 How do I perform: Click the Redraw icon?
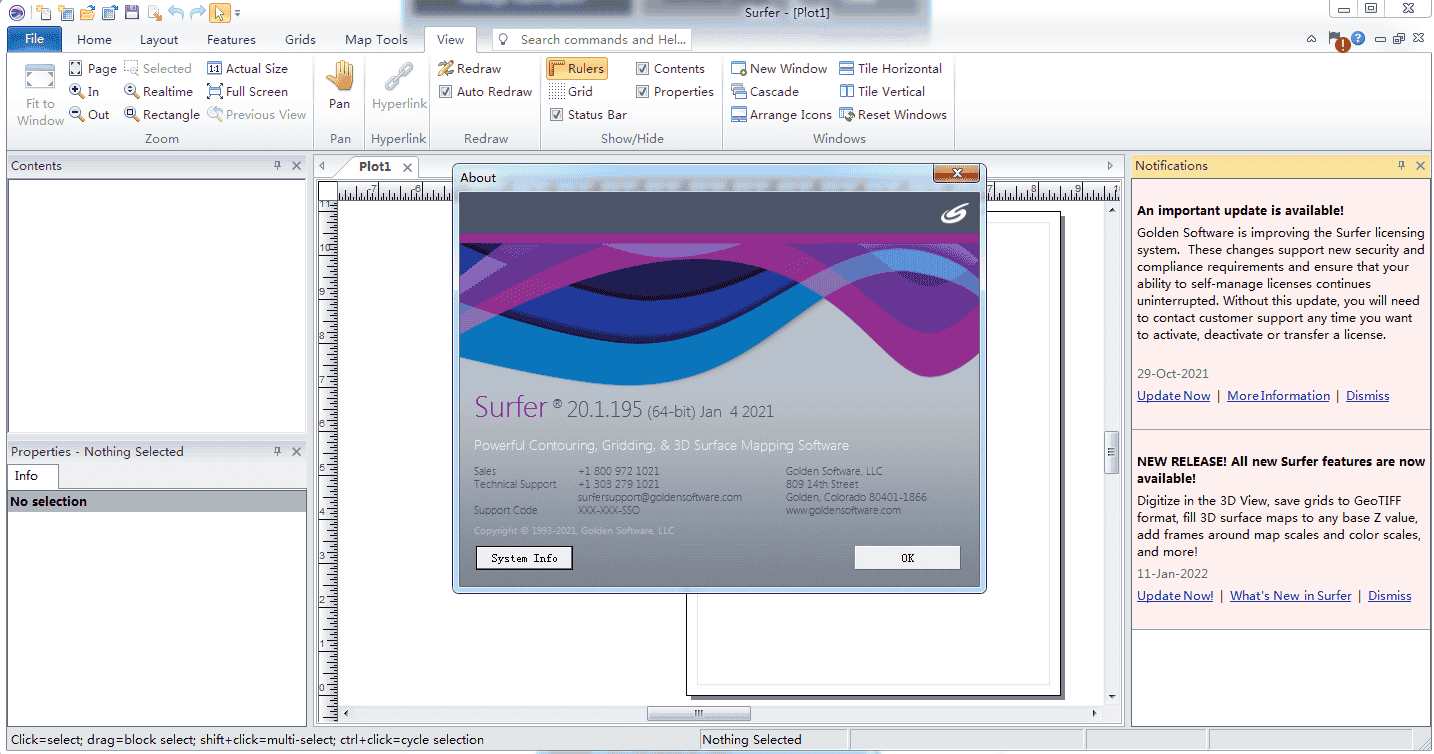click(x=446, y=69)
